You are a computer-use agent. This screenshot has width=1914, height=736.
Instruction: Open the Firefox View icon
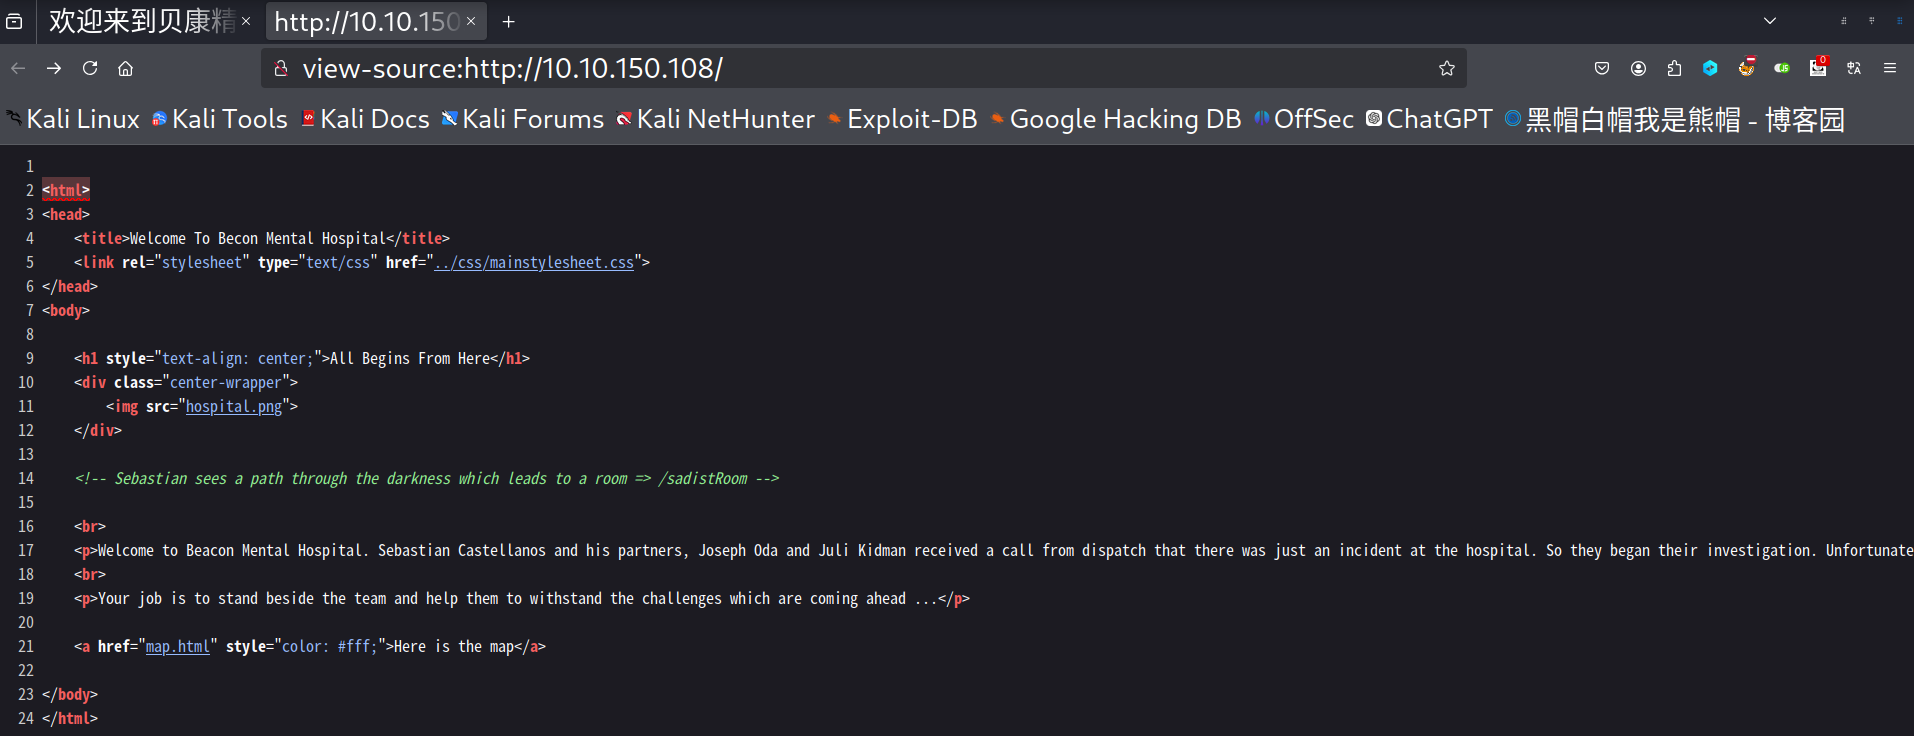click(x=14, y=21)
